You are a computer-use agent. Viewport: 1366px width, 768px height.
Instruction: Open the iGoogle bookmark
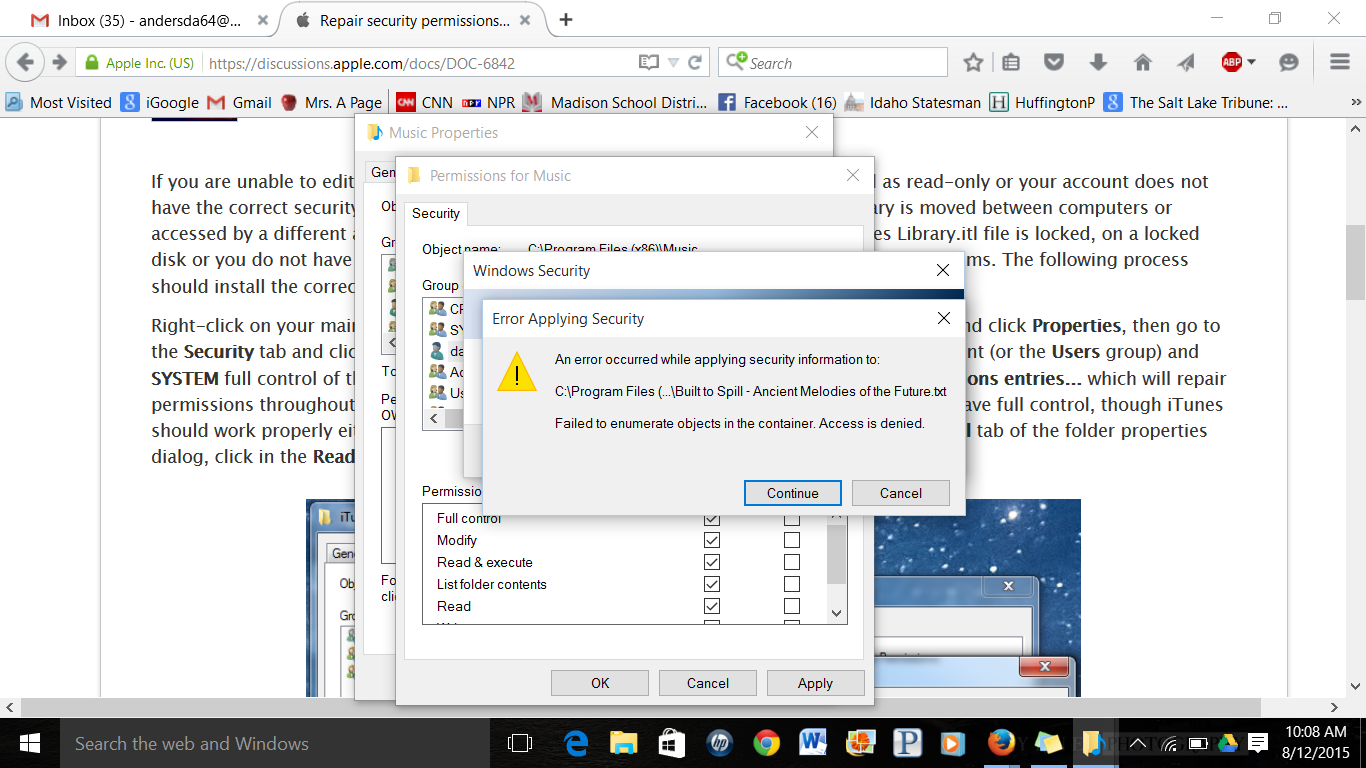pos(160,102)
